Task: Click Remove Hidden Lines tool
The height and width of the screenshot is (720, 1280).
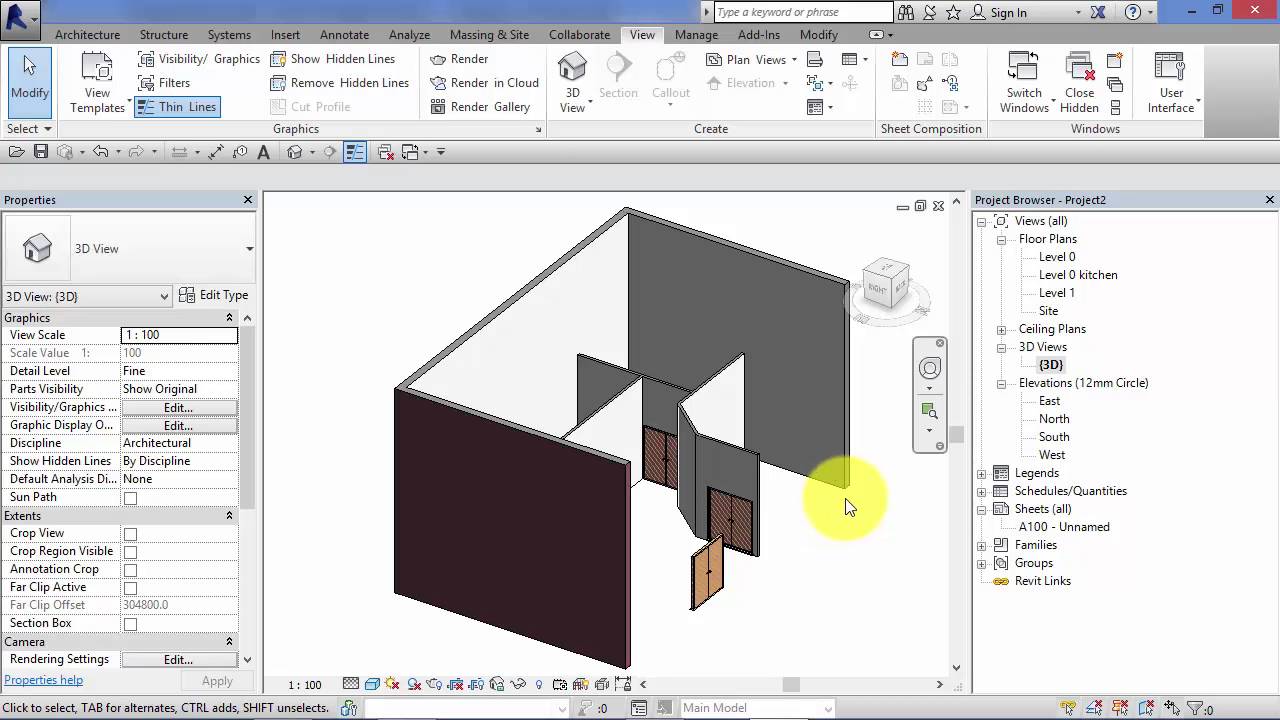Action: point(340,83)
